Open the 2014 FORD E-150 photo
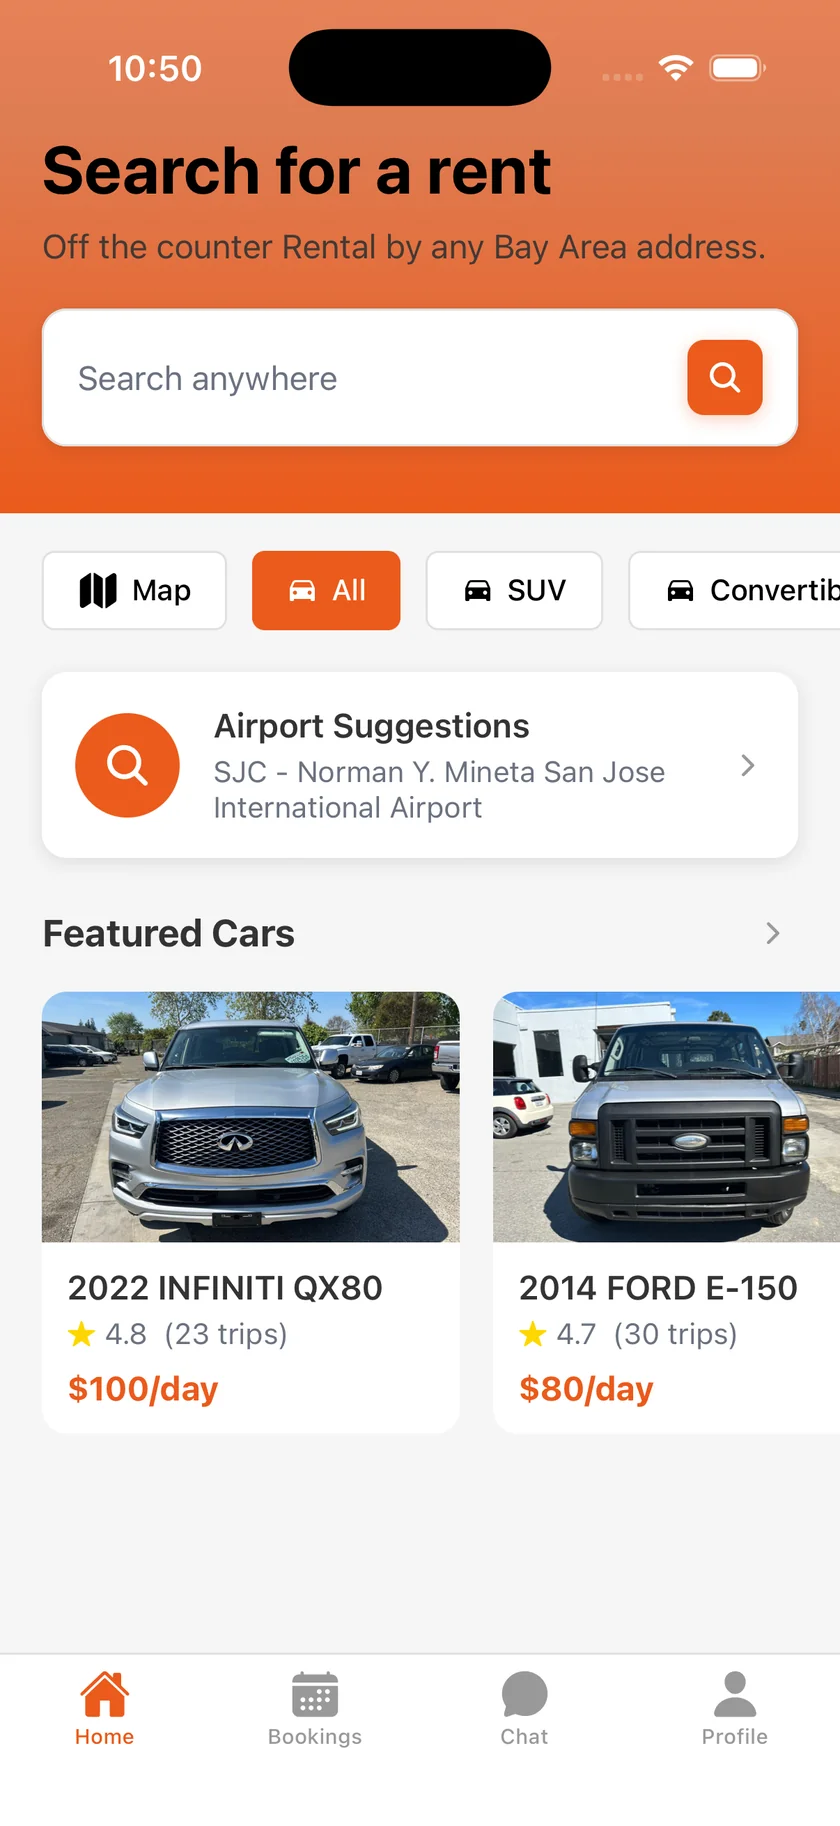Viewport: 840px width, 1826px height. 666,1116
